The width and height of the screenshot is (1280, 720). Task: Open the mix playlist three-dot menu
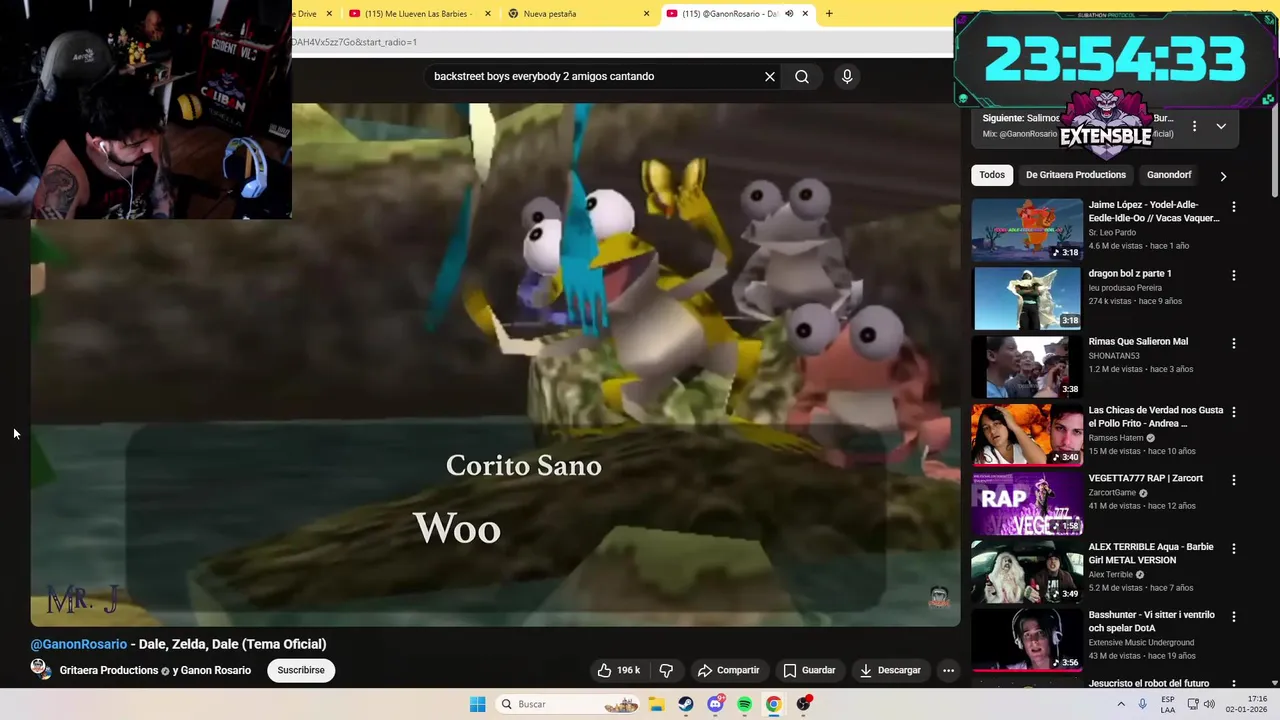[x=1194, y=126]
